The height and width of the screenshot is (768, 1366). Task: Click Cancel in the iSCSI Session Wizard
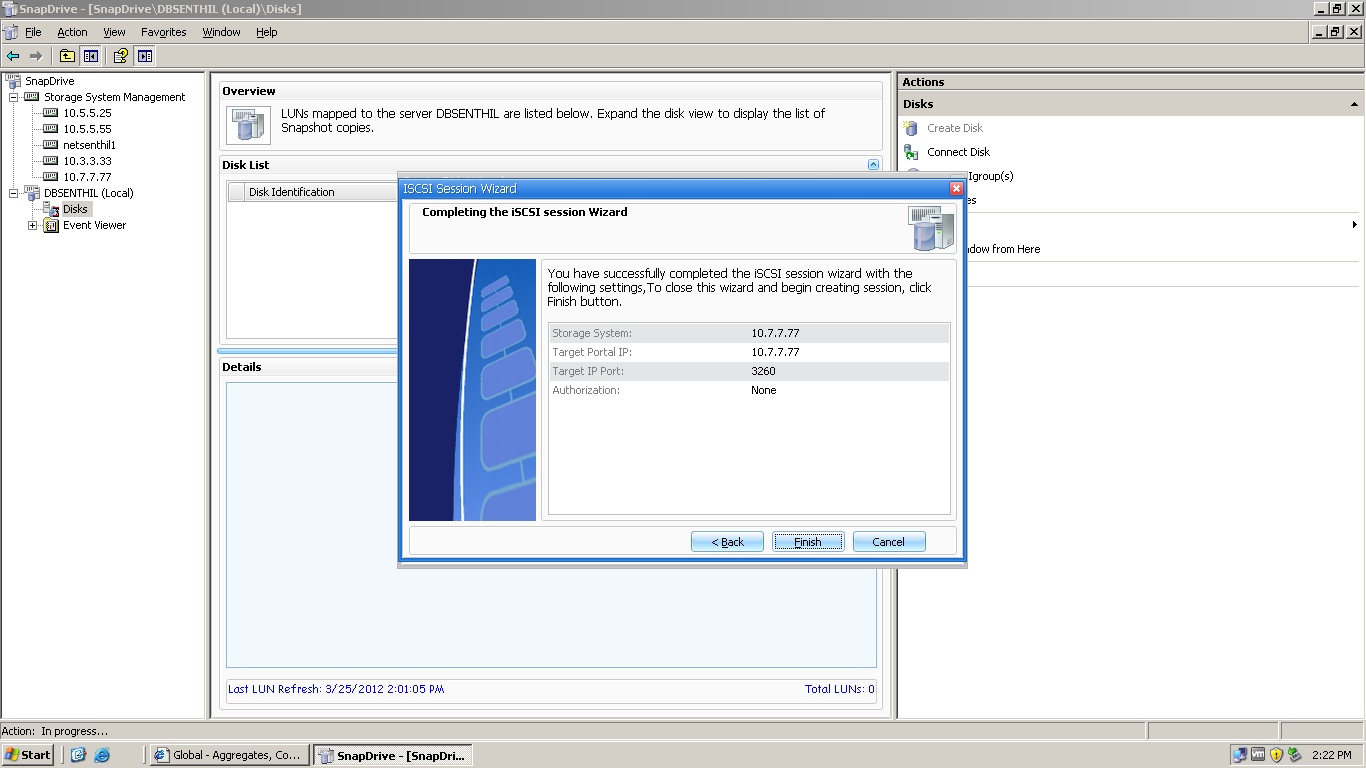[x=888, y=541]
